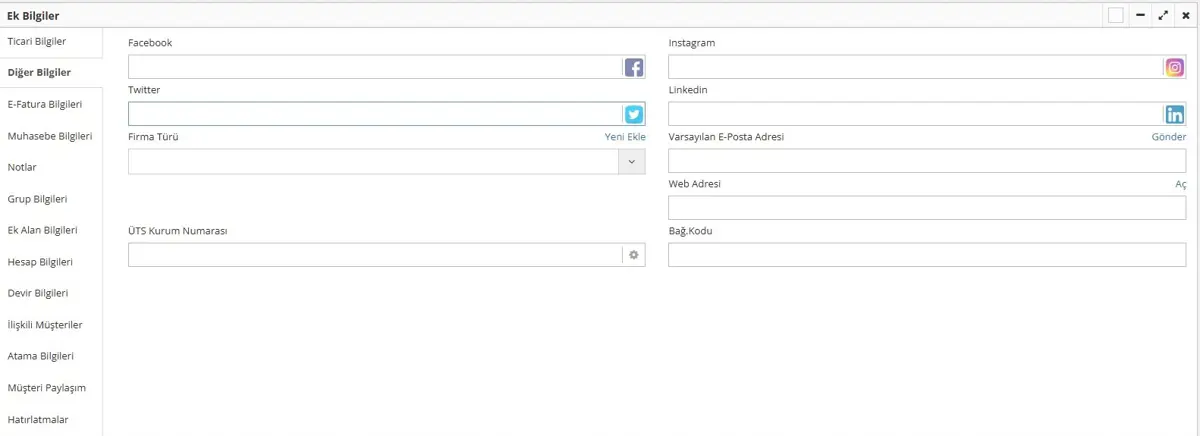Click the Instagram icon button
The height and width of the screenshot is (436, 1200).
tap(1175, 68)
